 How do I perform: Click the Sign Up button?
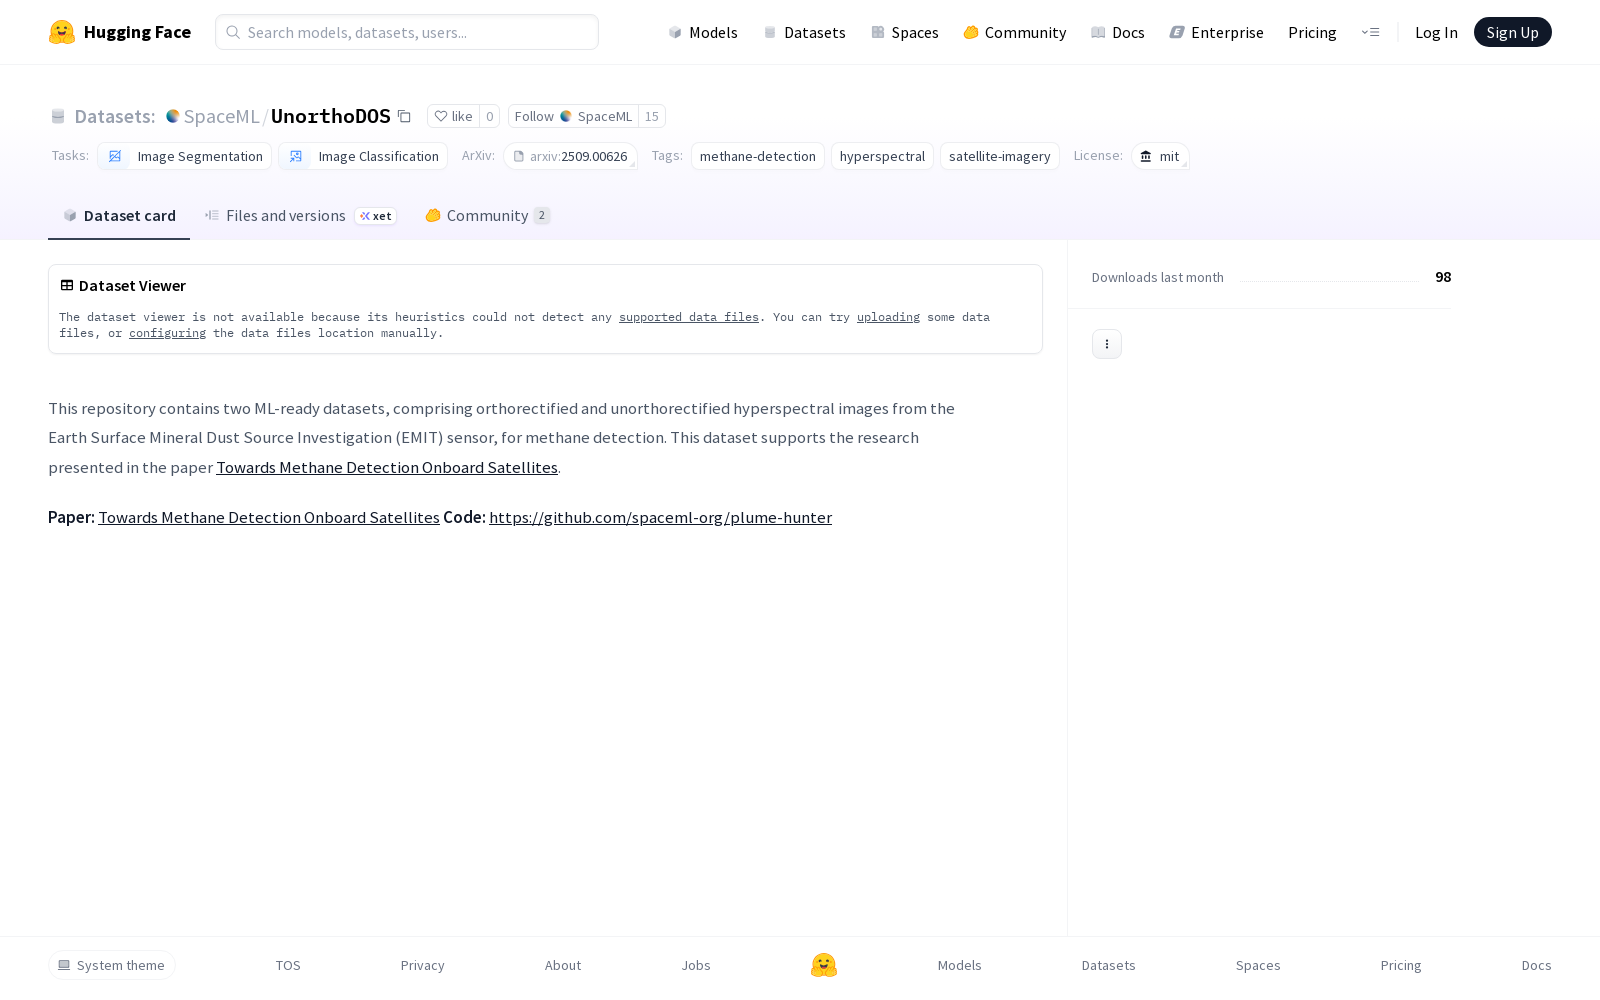click(1513, 32)
